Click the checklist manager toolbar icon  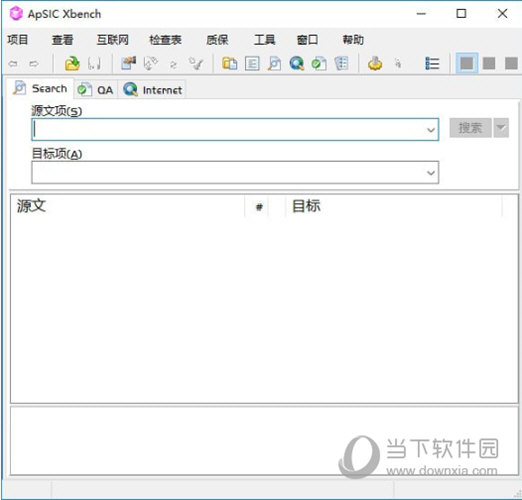(x=341, y=63)
